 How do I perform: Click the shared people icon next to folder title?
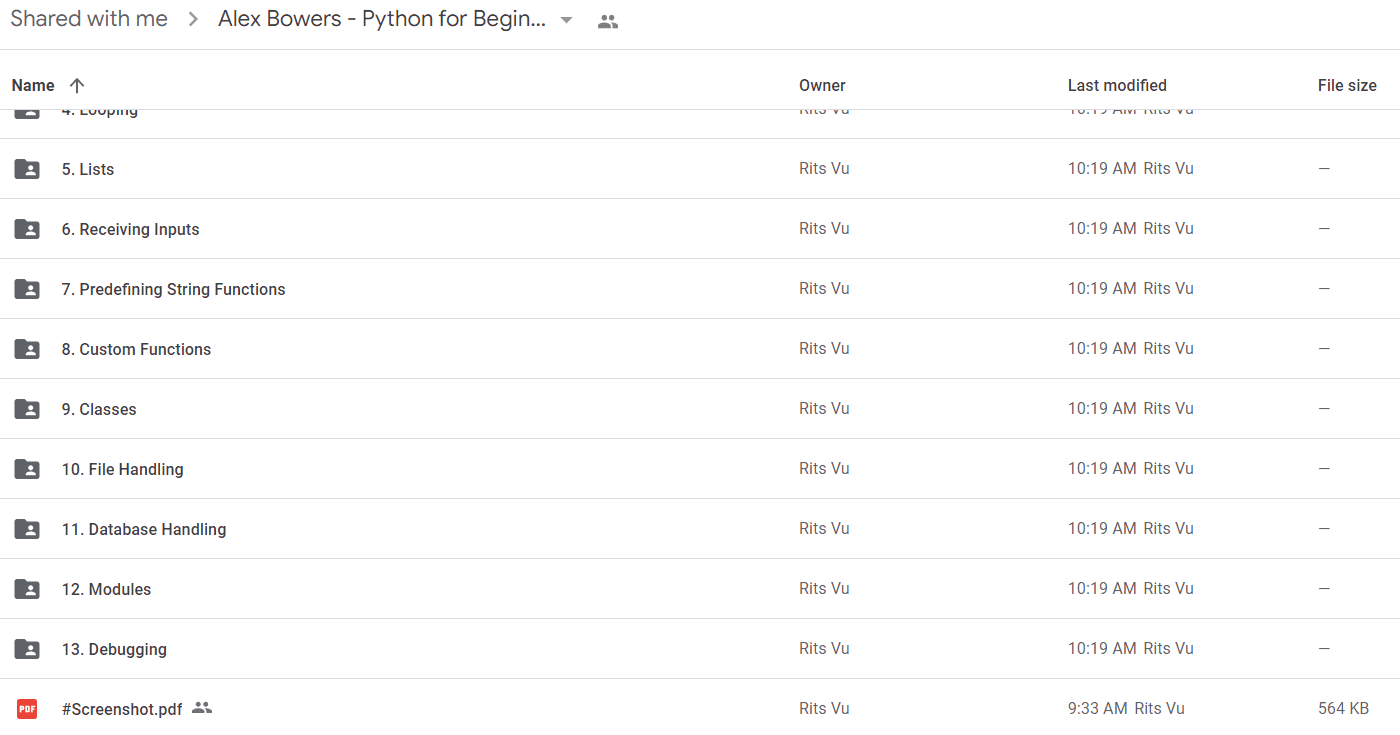(x=607, y=21)
